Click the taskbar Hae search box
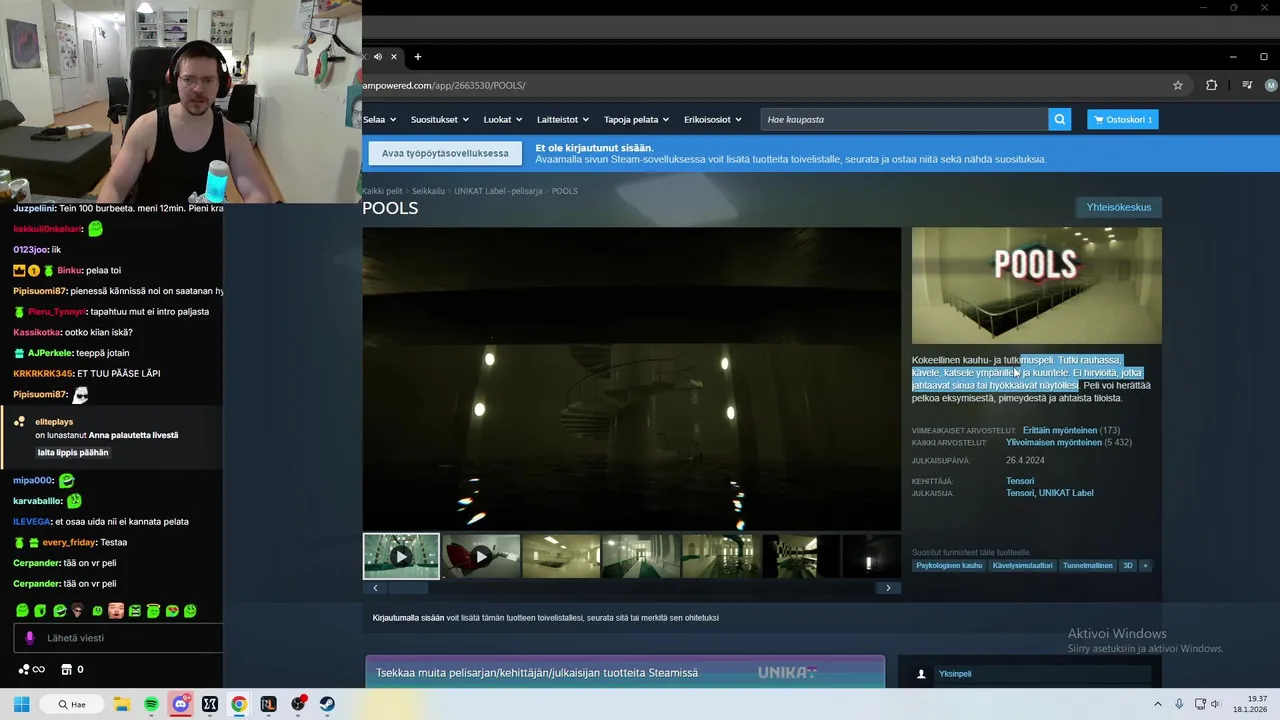 pyautogui.click(x=73, y=704)
